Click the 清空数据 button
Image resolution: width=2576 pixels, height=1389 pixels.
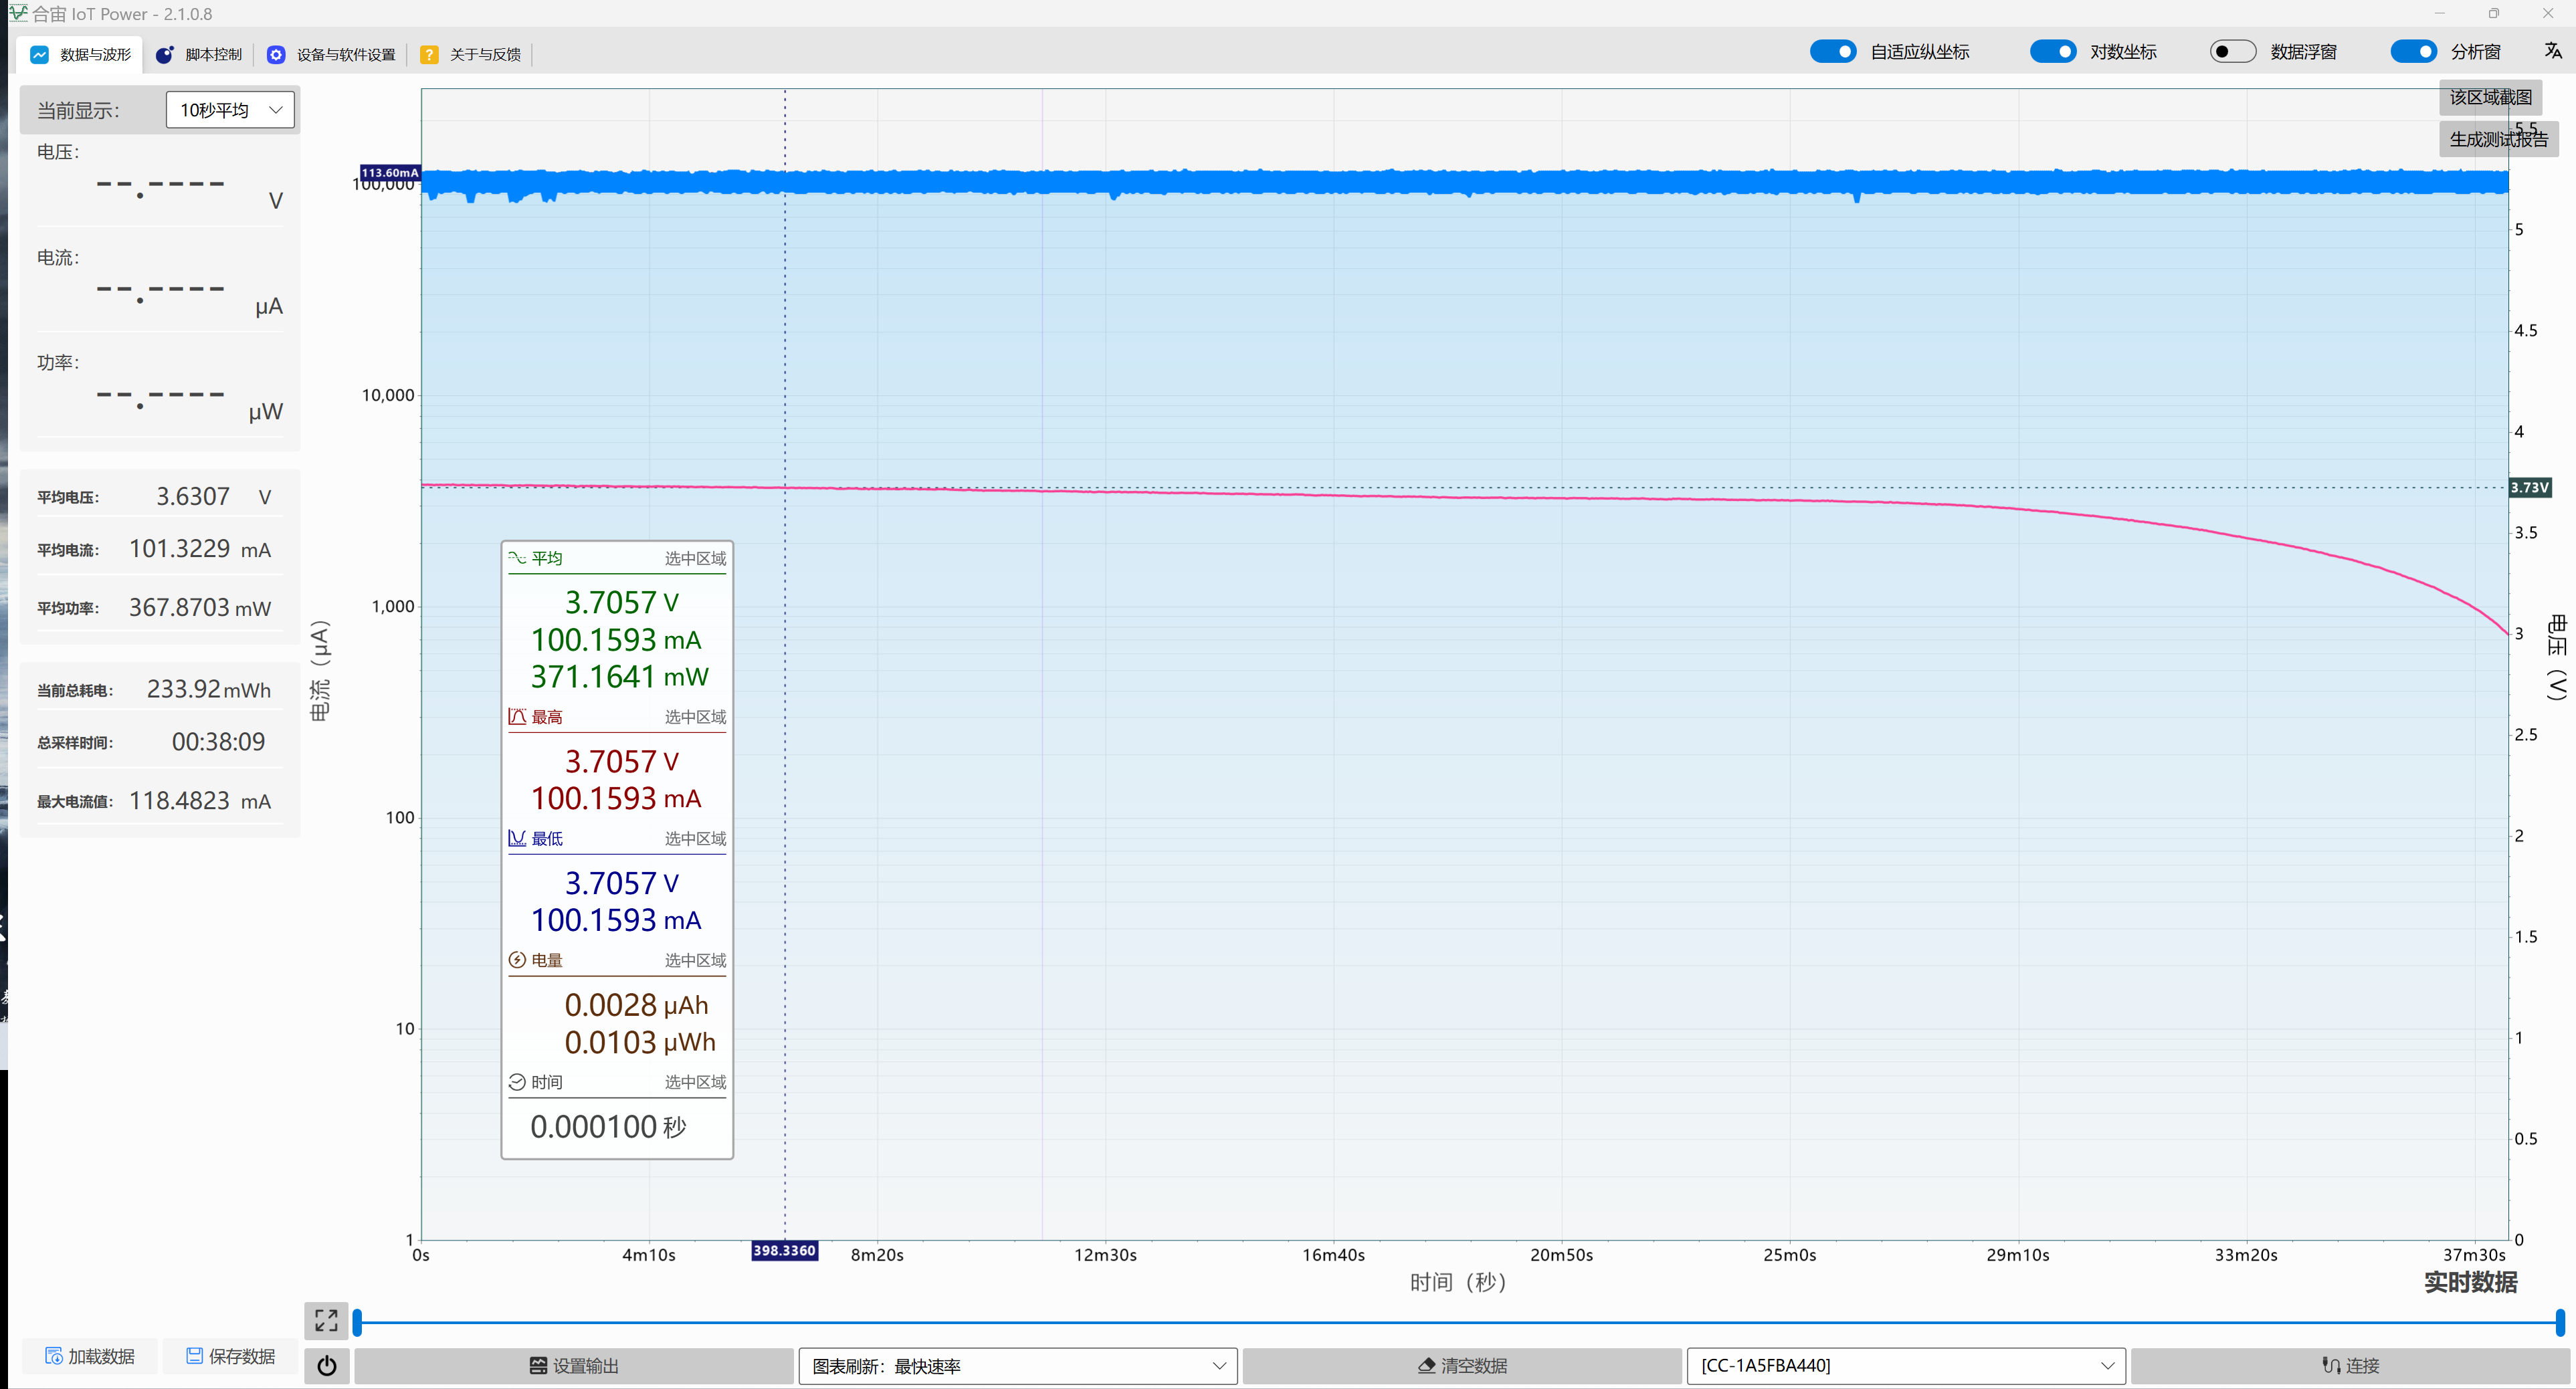pyautogui.click(x=1462, y=1365)
